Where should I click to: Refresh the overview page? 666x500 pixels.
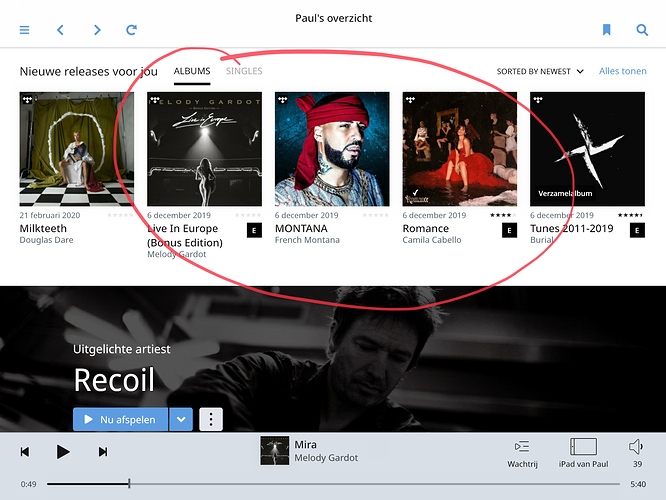132,30
